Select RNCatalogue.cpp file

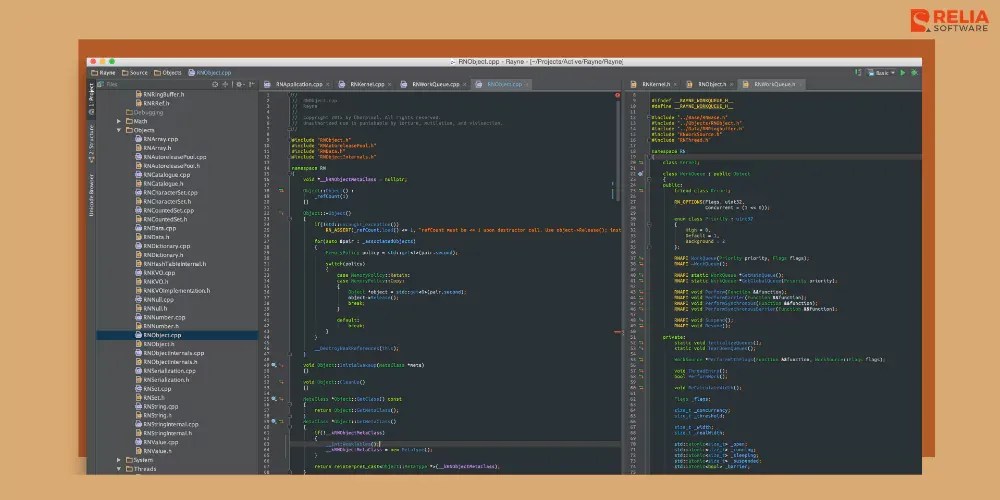162,175
